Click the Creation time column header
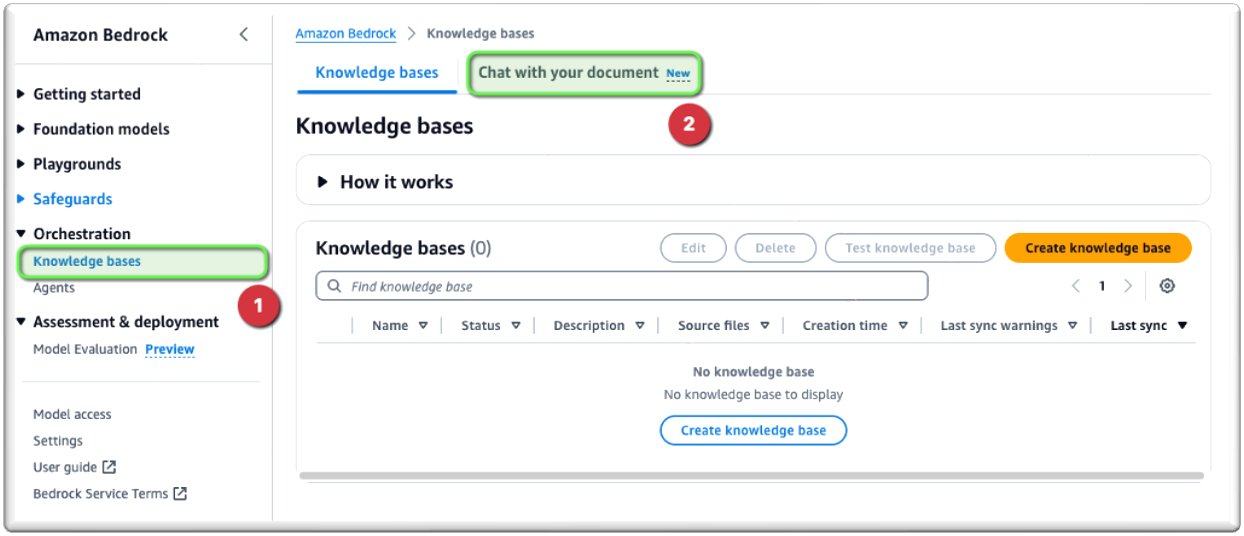Screen dimensions: 1244x536 point(845,326)
